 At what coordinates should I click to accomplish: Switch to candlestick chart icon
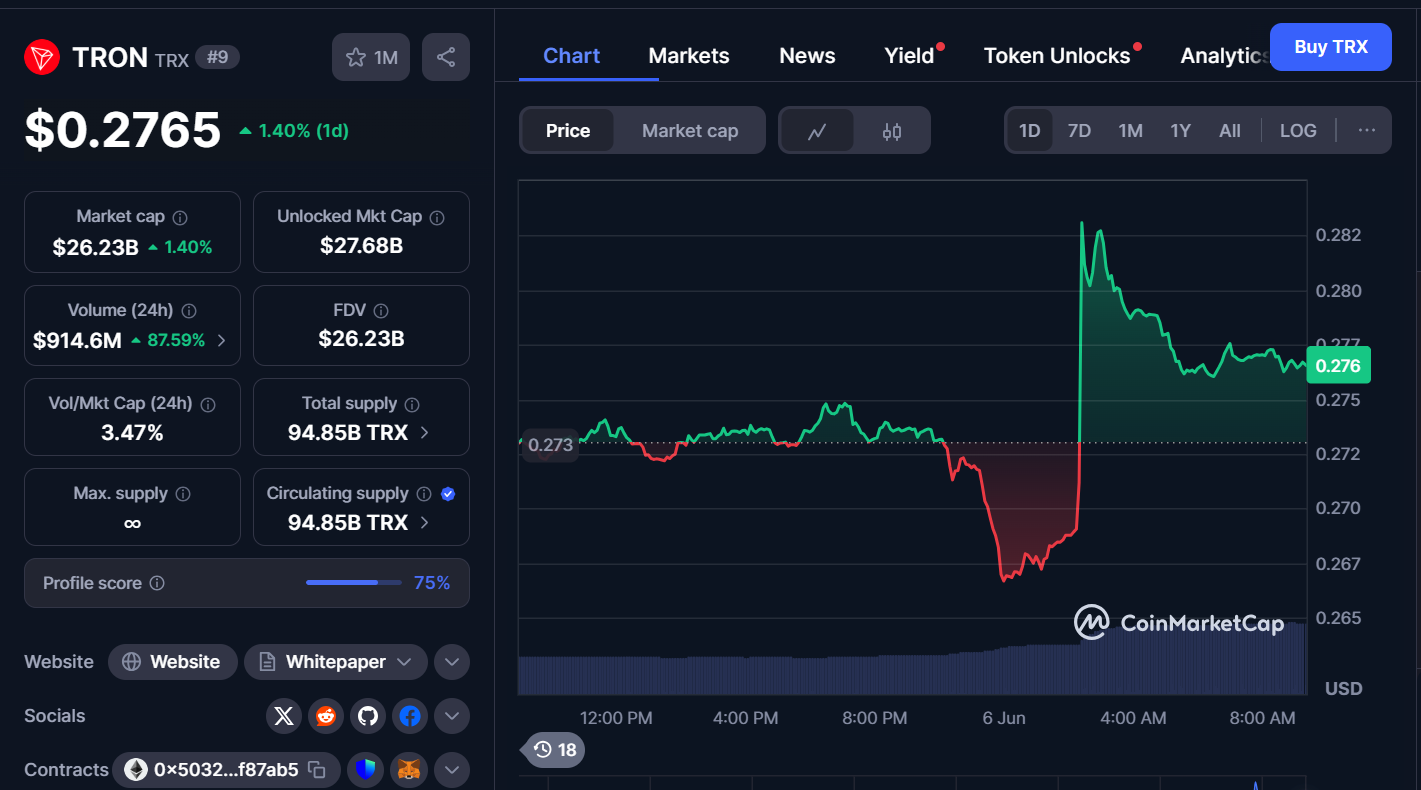tap(892, 131)
